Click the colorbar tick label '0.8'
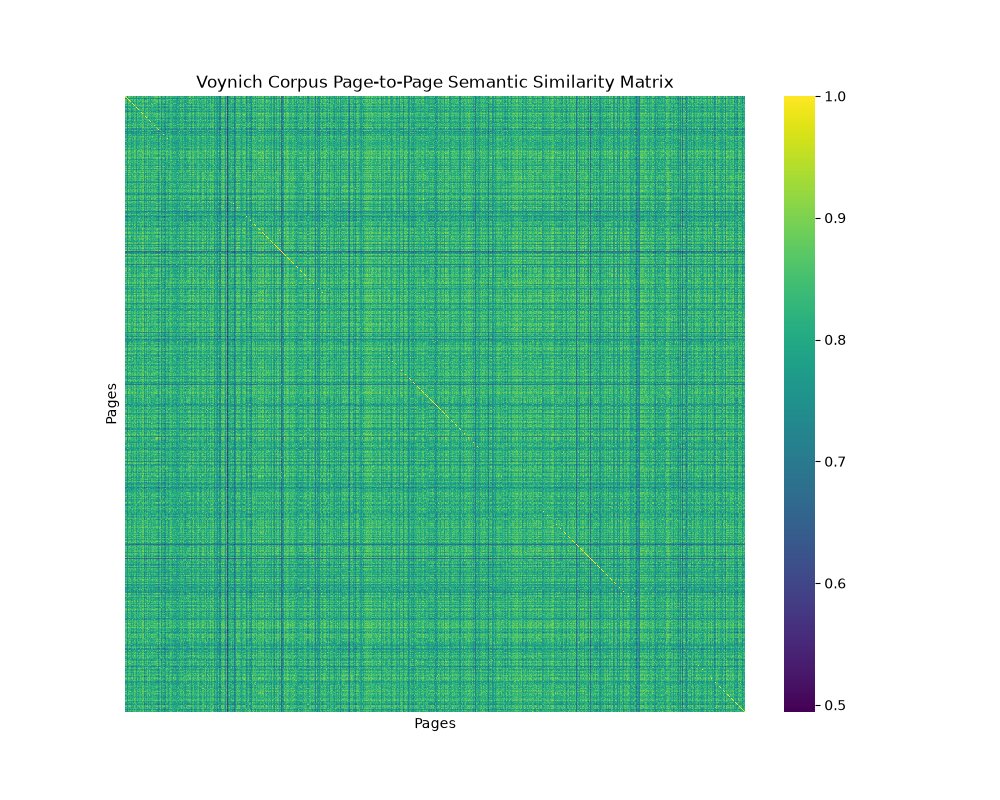Screen dimensions: 1000x800 tap(835, 340)
